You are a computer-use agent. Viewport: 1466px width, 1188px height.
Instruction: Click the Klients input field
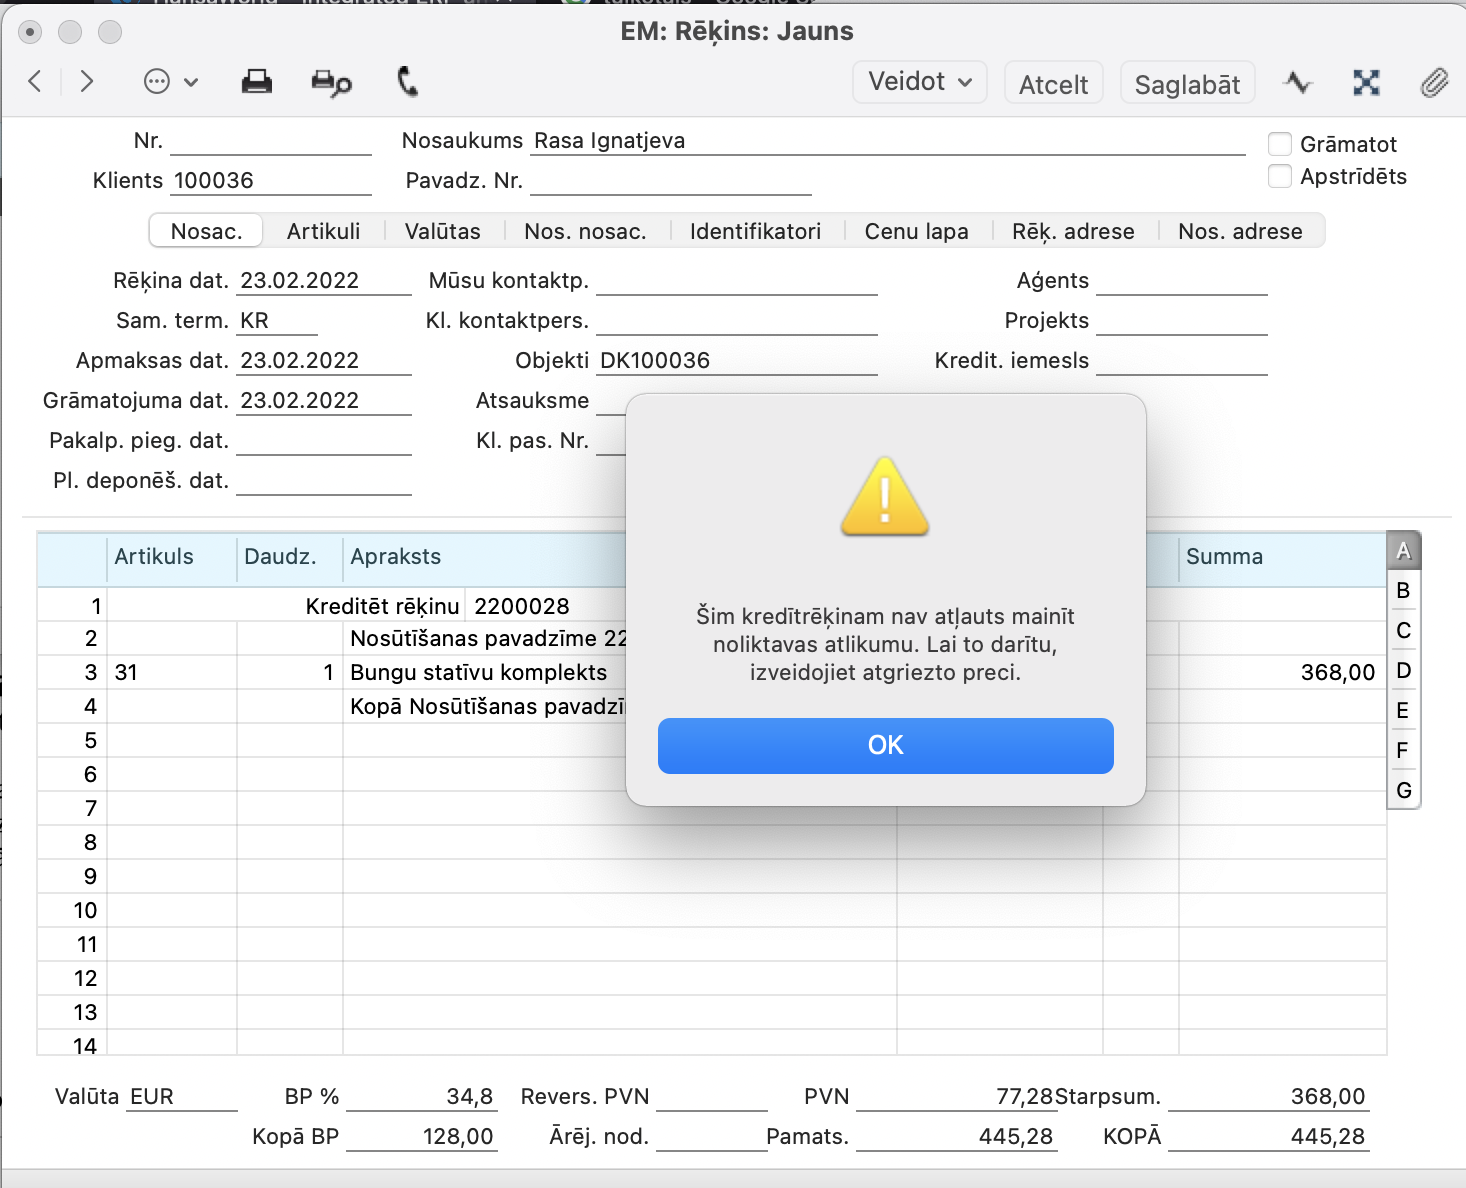tap(270, 181)
